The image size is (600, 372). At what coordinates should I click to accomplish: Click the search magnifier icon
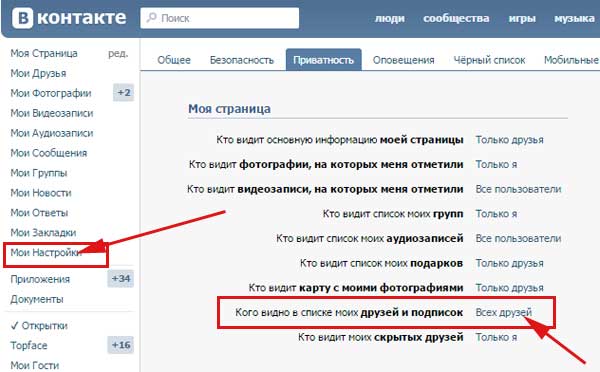[x=152, y=18]
